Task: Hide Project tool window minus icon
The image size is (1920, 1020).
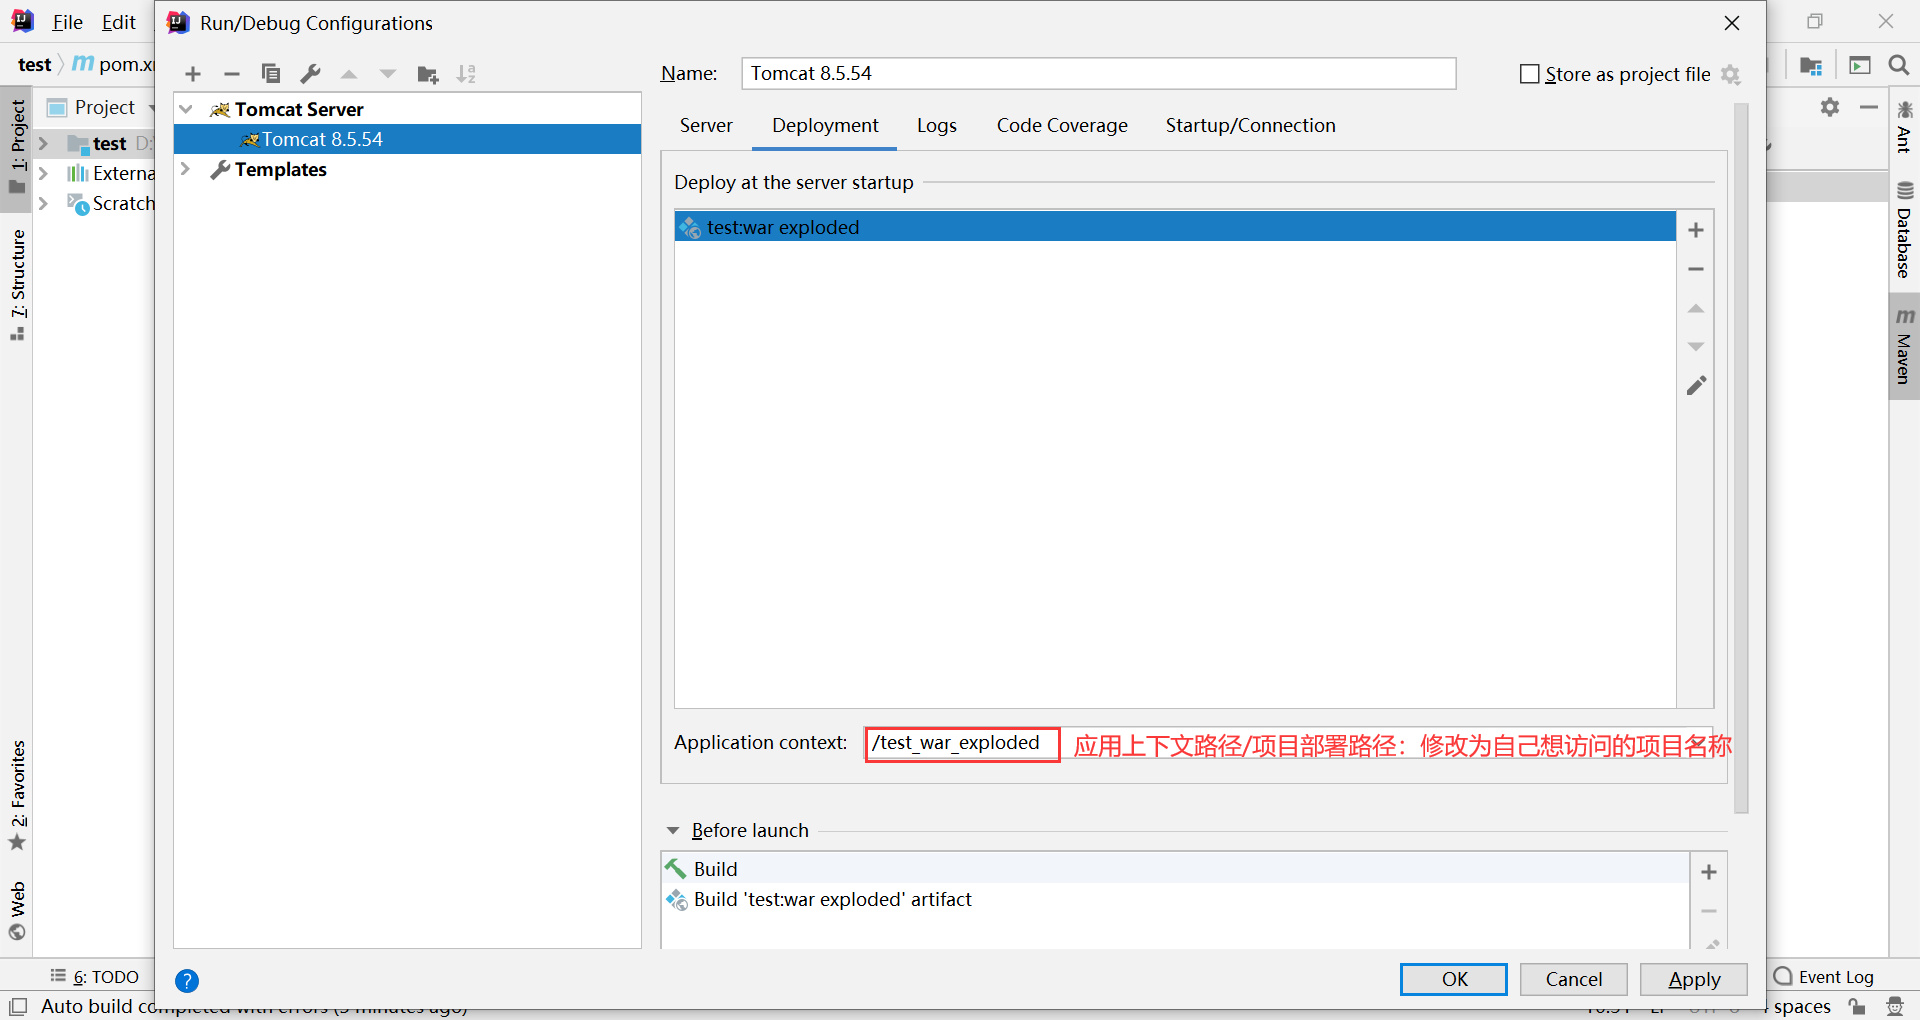Action: point(1869,107)
